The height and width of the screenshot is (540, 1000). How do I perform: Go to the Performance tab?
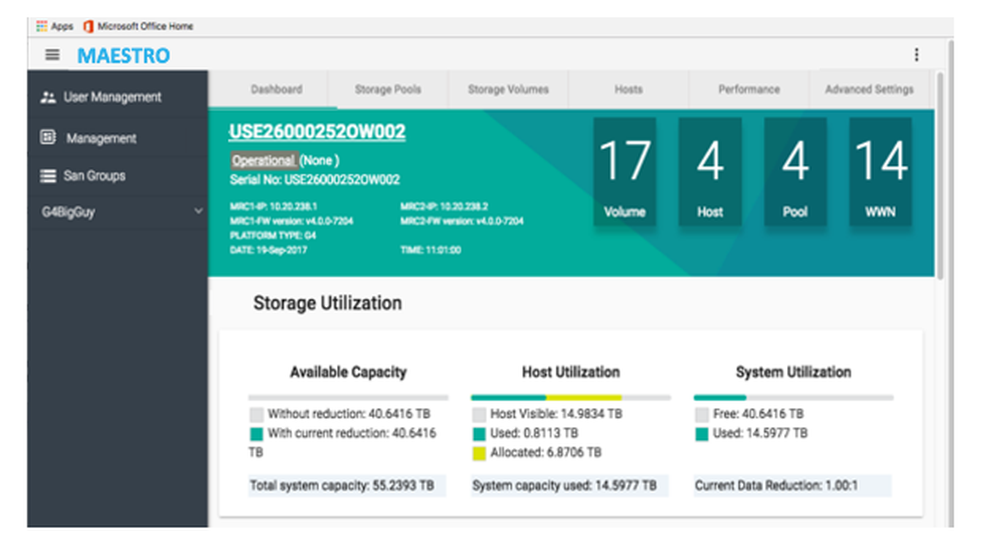point(748,89)
